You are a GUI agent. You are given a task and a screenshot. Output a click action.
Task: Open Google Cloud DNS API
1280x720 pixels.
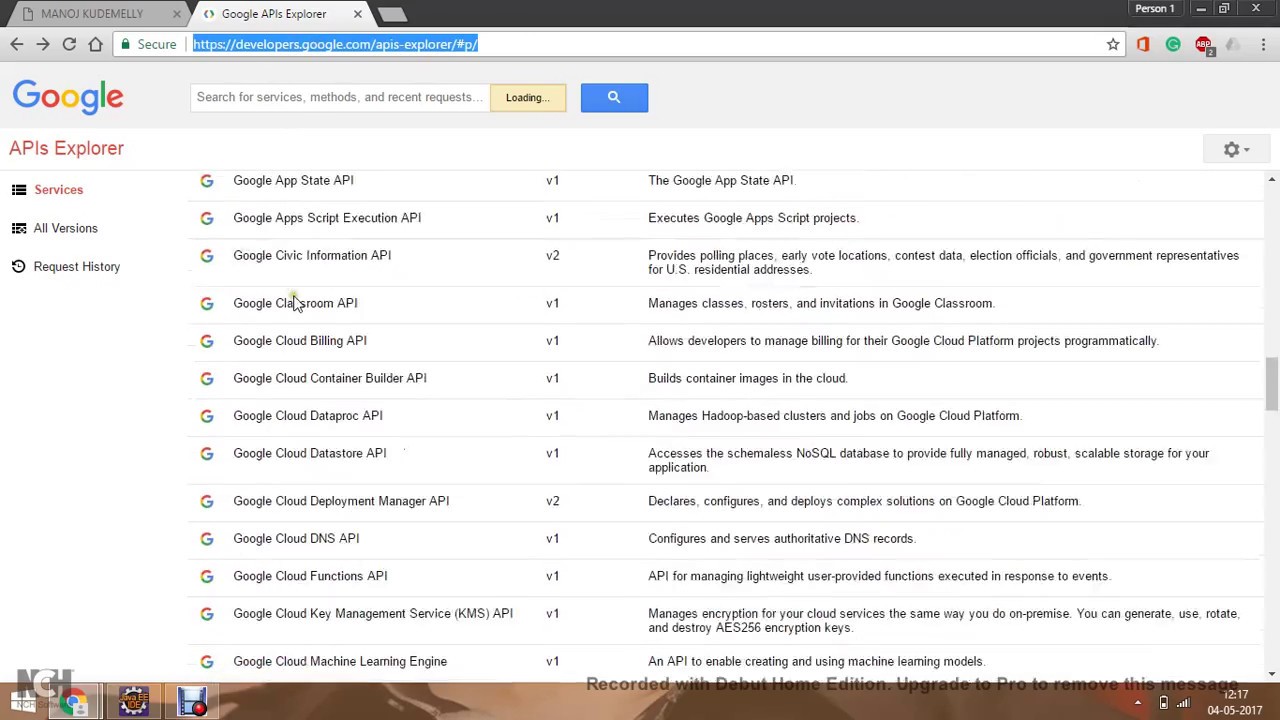296,538
